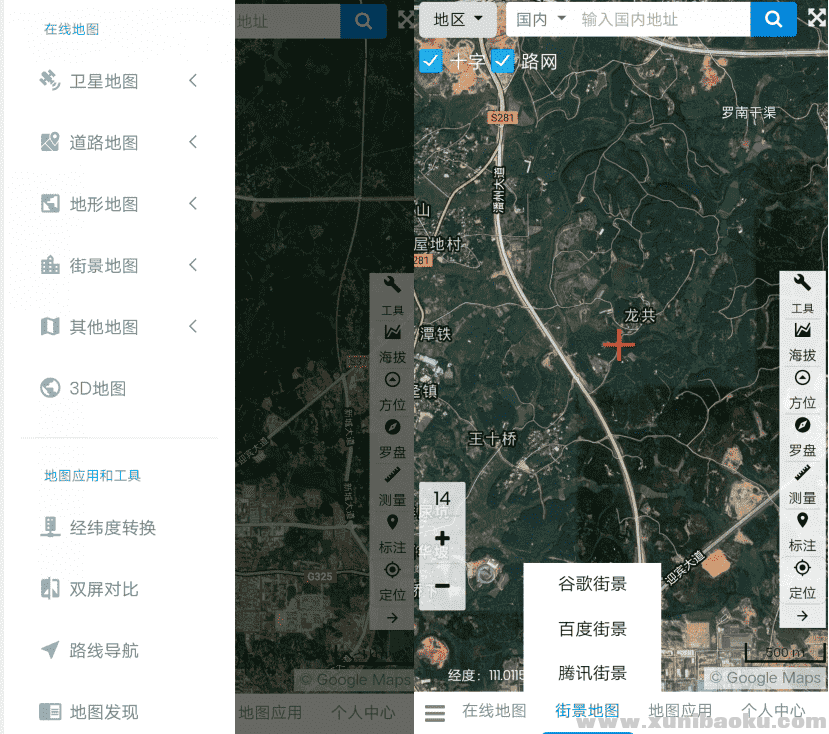Select the elevation (海拔) chart icon

coord(802,331)
